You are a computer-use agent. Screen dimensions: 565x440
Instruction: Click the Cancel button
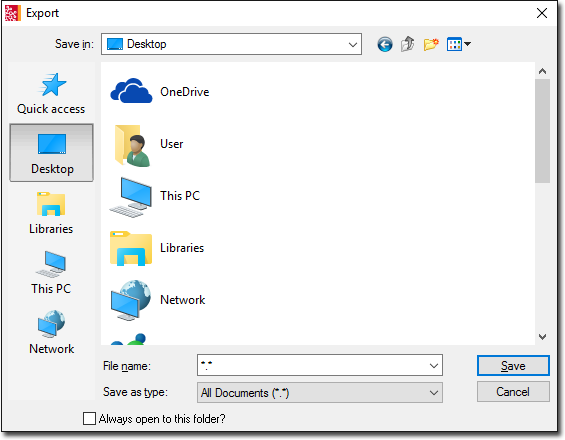513,392
